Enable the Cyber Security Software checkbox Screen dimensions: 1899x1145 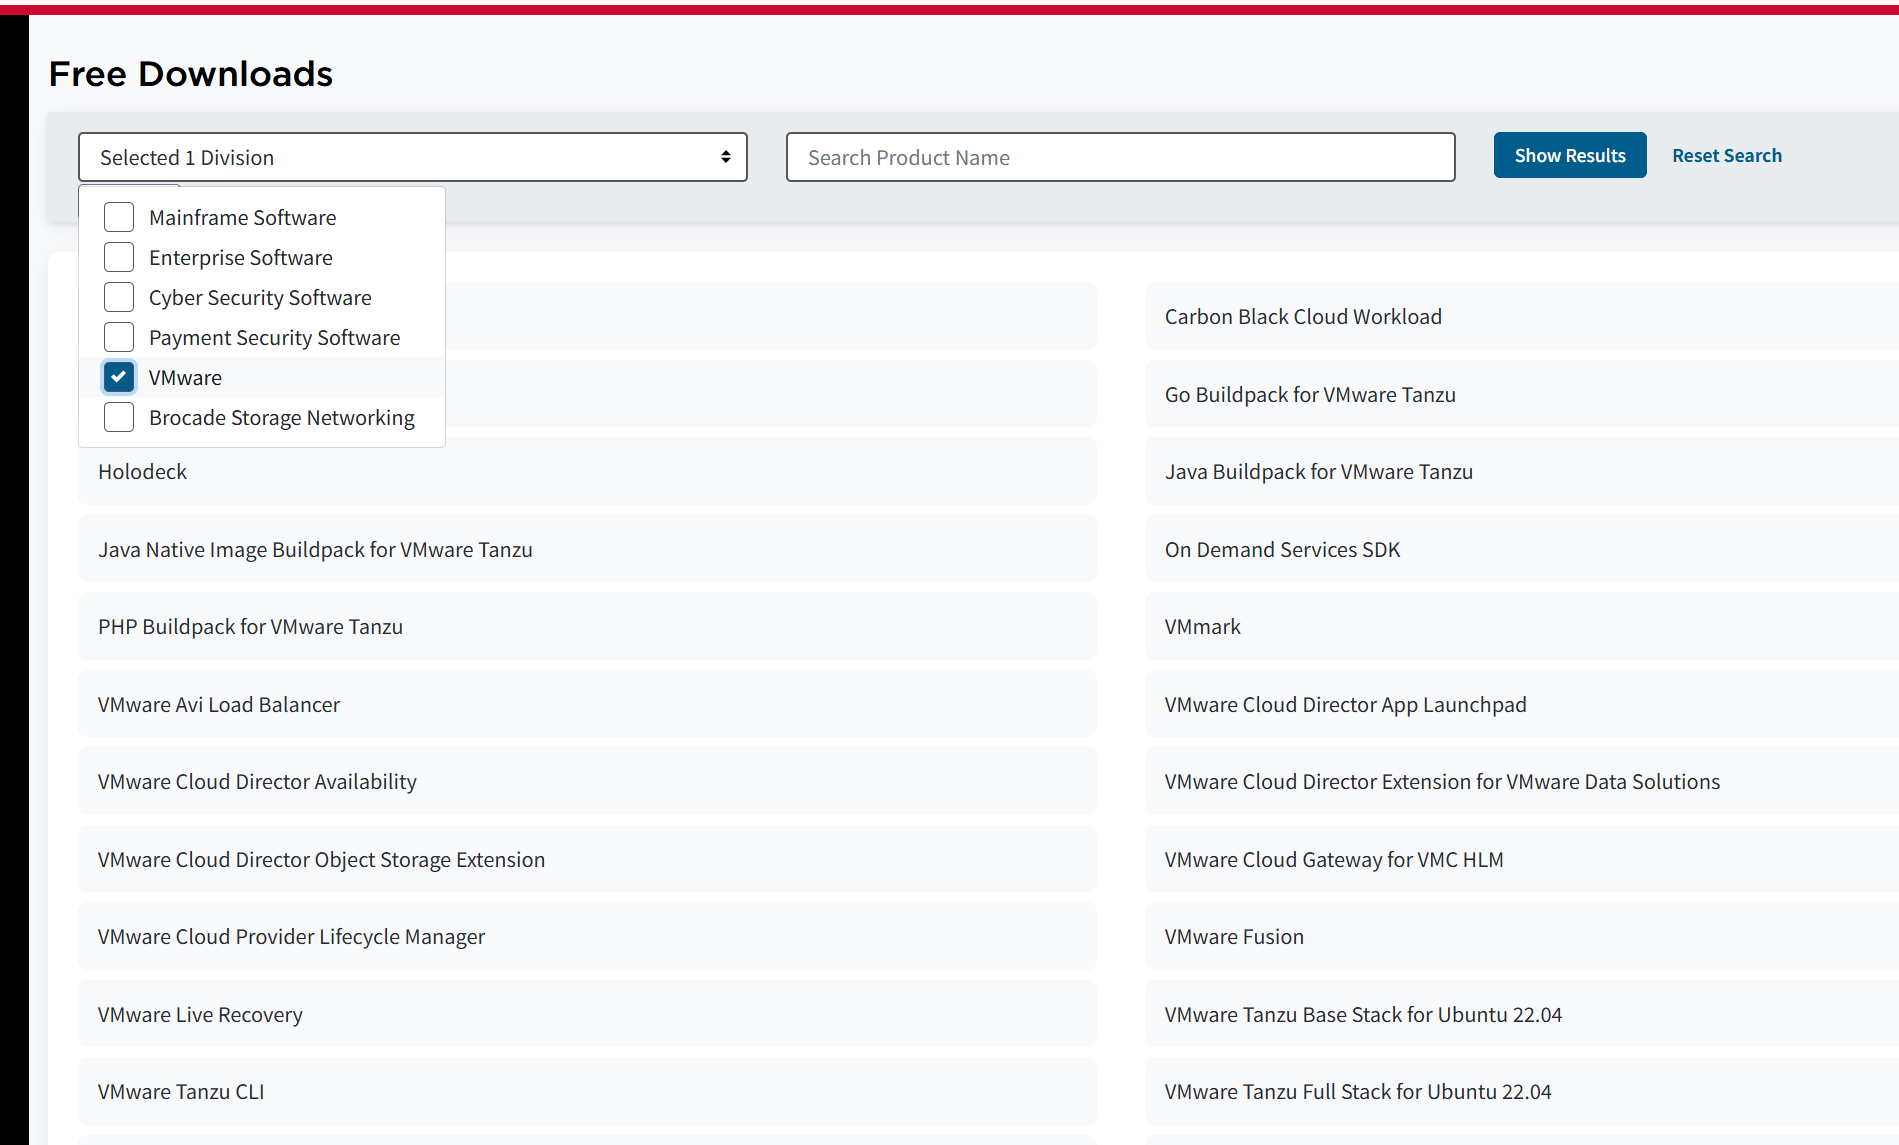pos(119,297)
